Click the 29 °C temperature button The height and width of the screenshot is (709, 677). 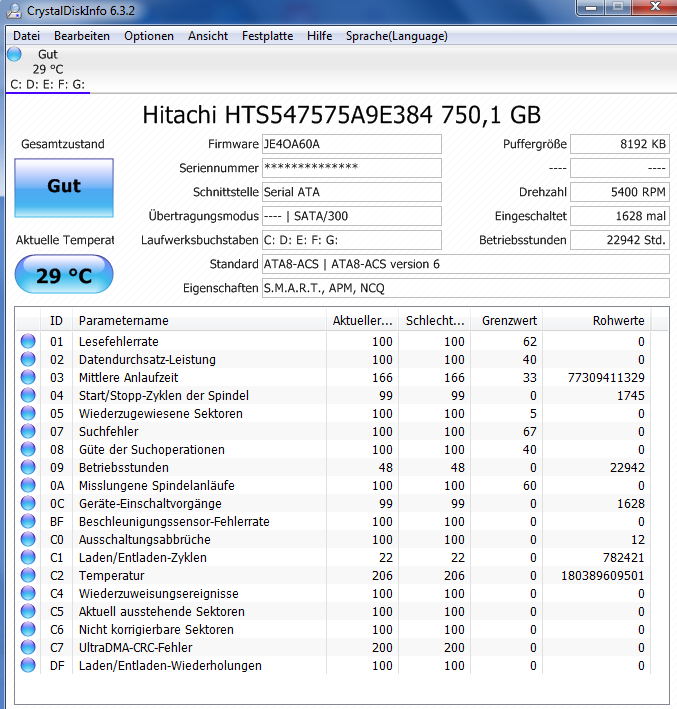pyautogui.click(x=64, y=275)
